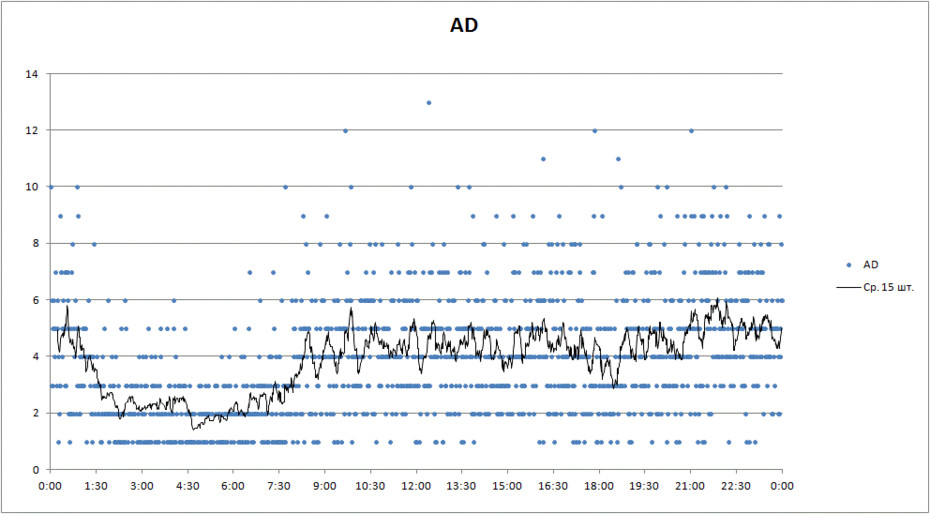Click x-axis label 21:00
930x514 pixels.
(x=690, y=486)
